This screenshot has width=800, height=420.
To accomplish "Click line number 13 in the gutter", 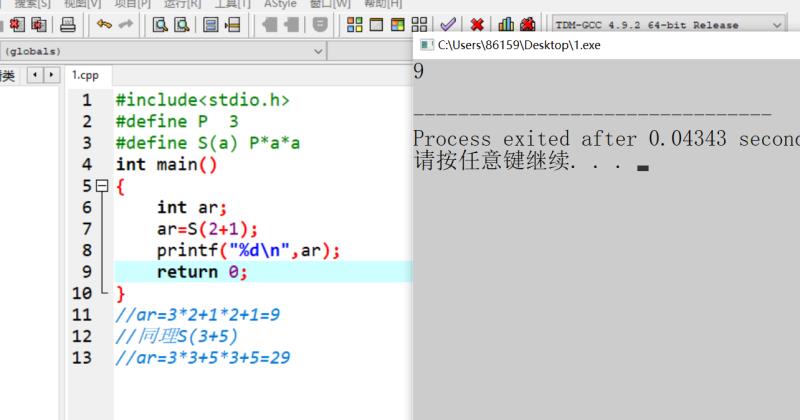I will pyautogui.click(x=82, y=357).
